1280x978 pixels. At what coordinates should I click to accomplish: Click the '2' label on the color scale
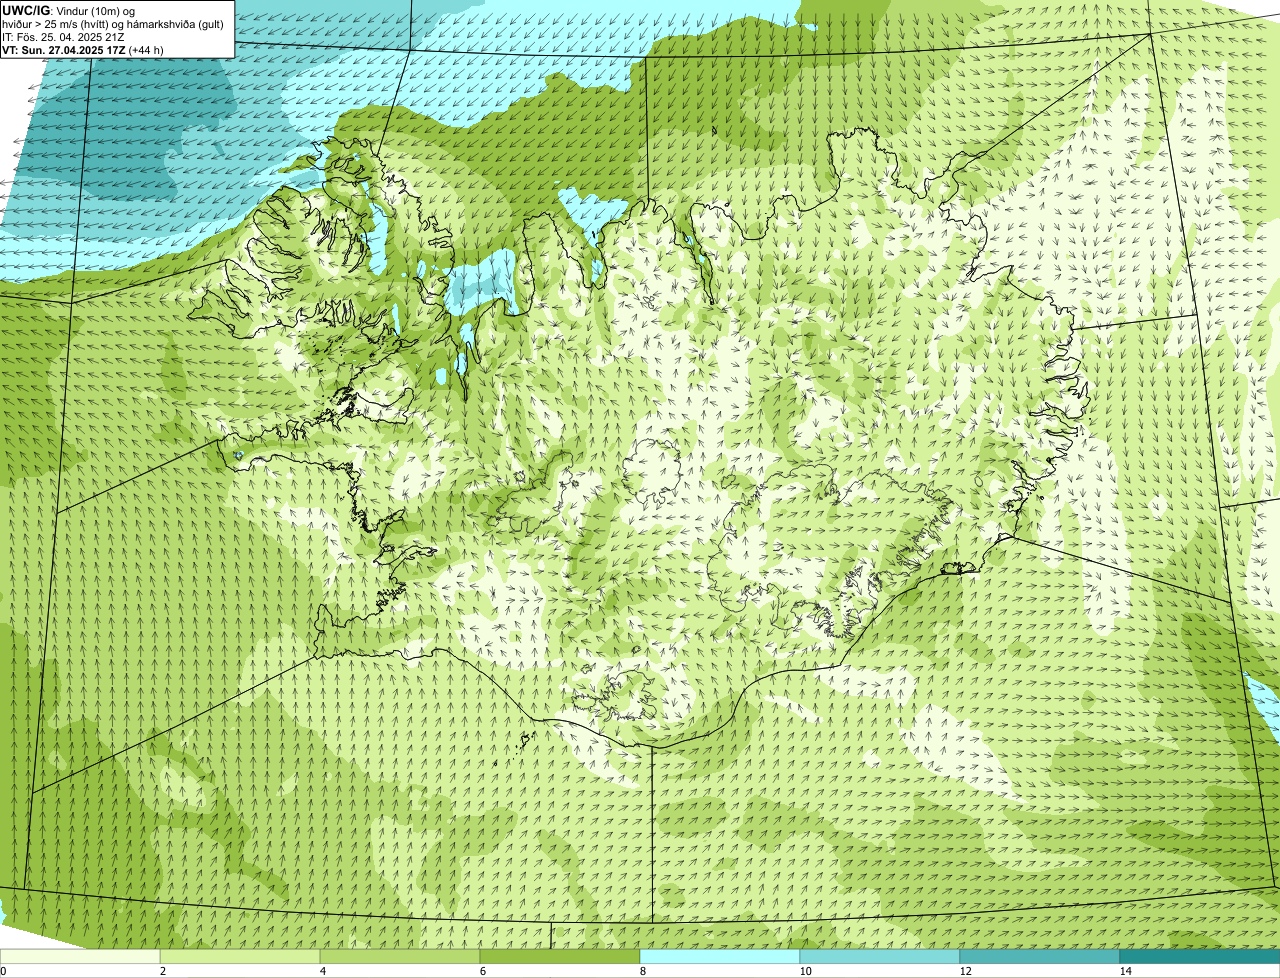click(x=162, y=971)
